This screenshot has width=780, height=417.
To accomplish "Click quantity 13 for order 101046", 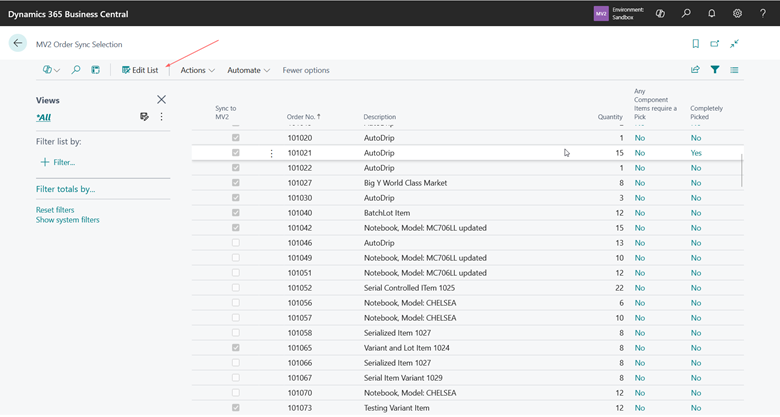I will point(619,243).
